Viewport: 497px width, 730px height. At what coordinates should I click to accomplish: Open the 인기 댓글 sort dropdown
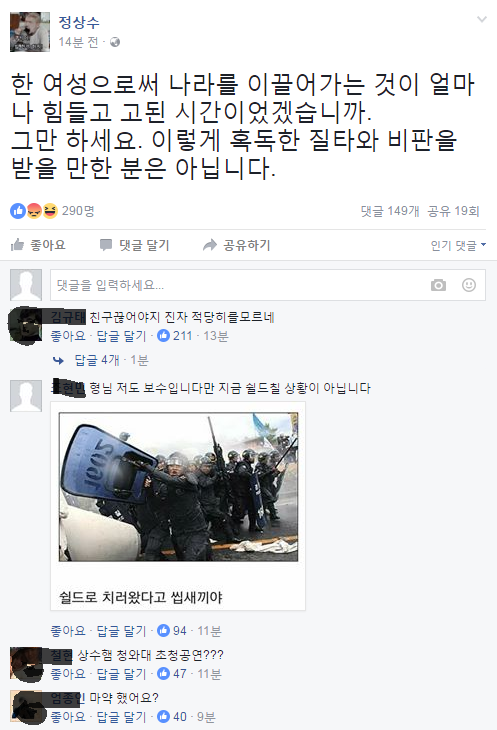[x=458, y=245]
